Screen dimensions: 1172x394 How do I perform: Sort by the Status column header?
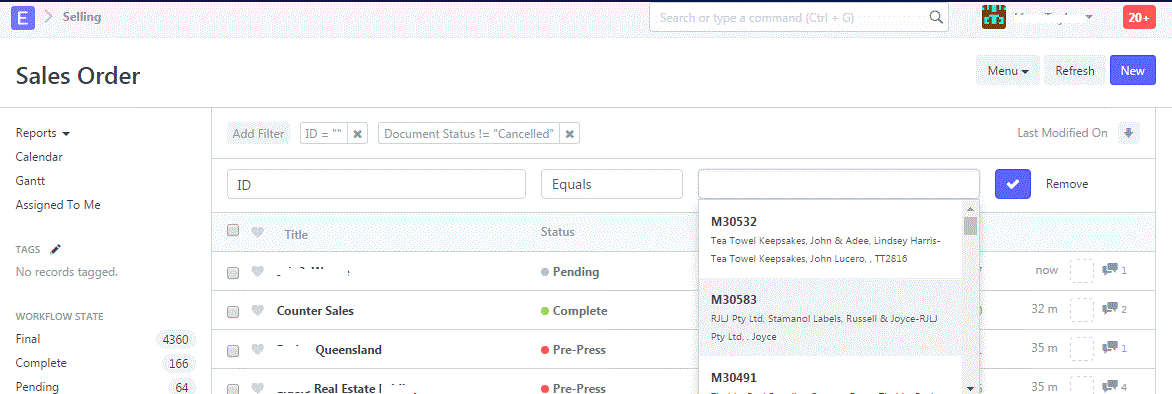[x=558, y=232]
